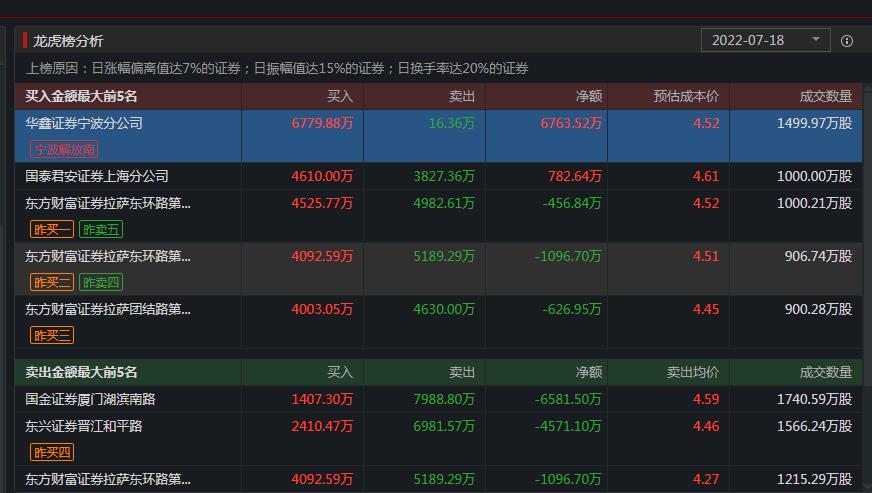The width and height of the screenshot is (872, 493).
Task: Click the info icon beside the date selector
Action: click(x=847, y=41)
